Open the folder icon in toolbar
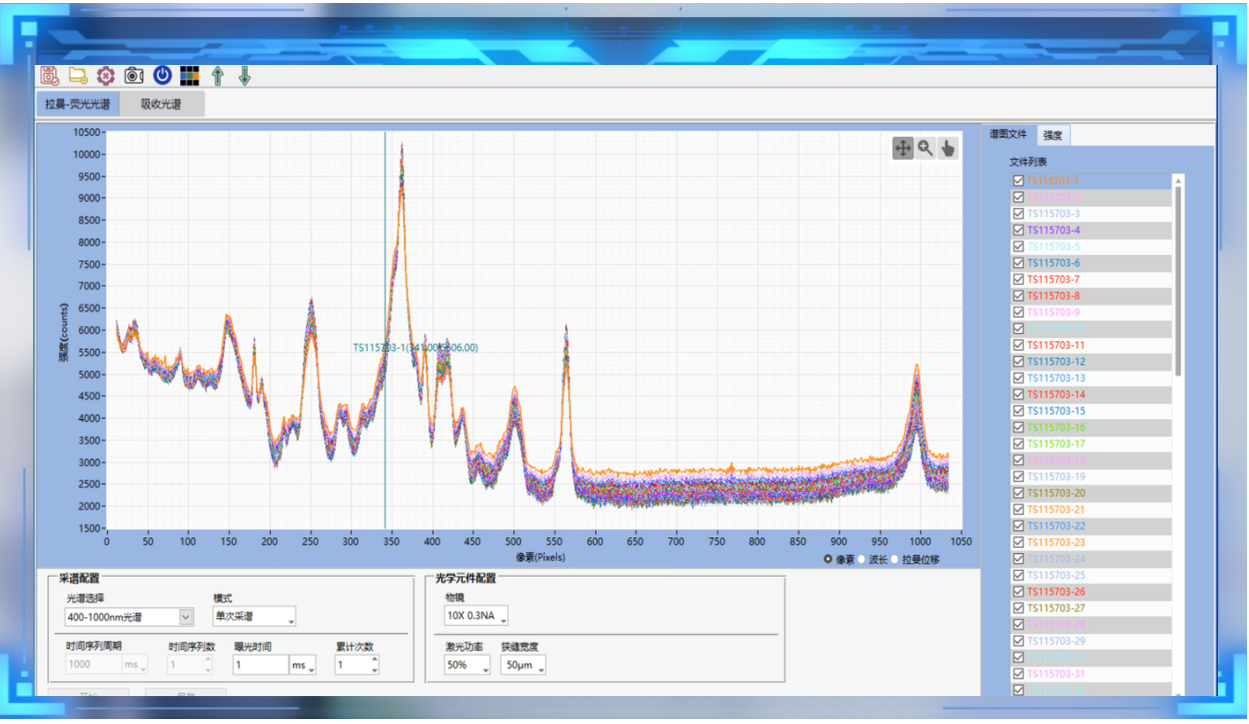The image size is (1249, 724). [77, 76]
